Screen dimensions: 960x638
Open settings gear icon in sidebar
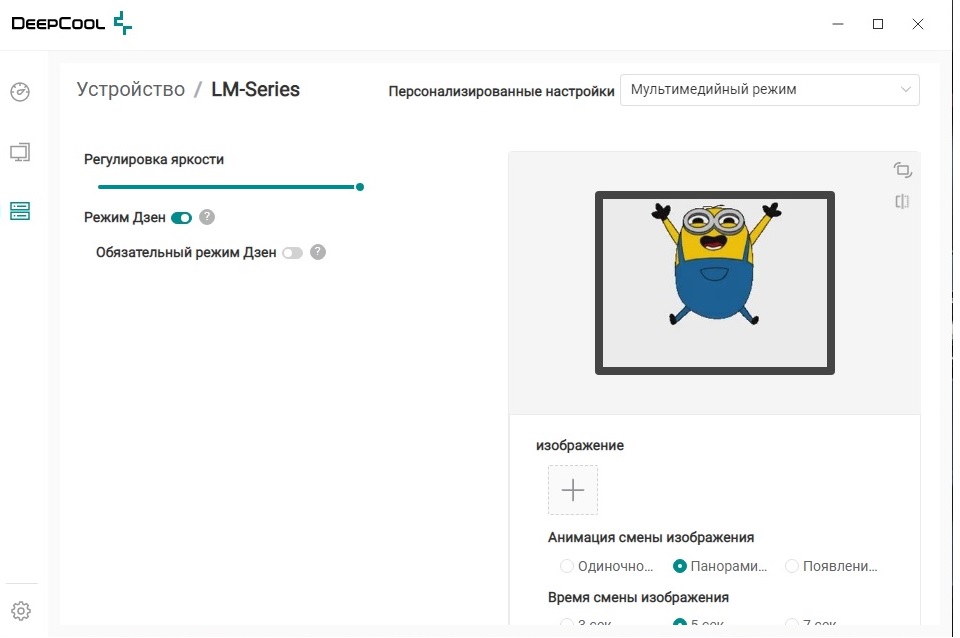point(21,610)
